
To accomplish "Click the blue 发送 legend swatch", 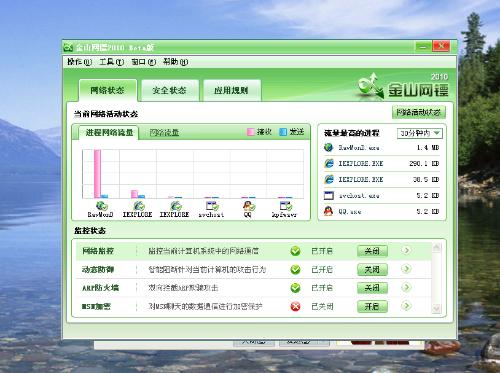I will (x=283, y=132).
